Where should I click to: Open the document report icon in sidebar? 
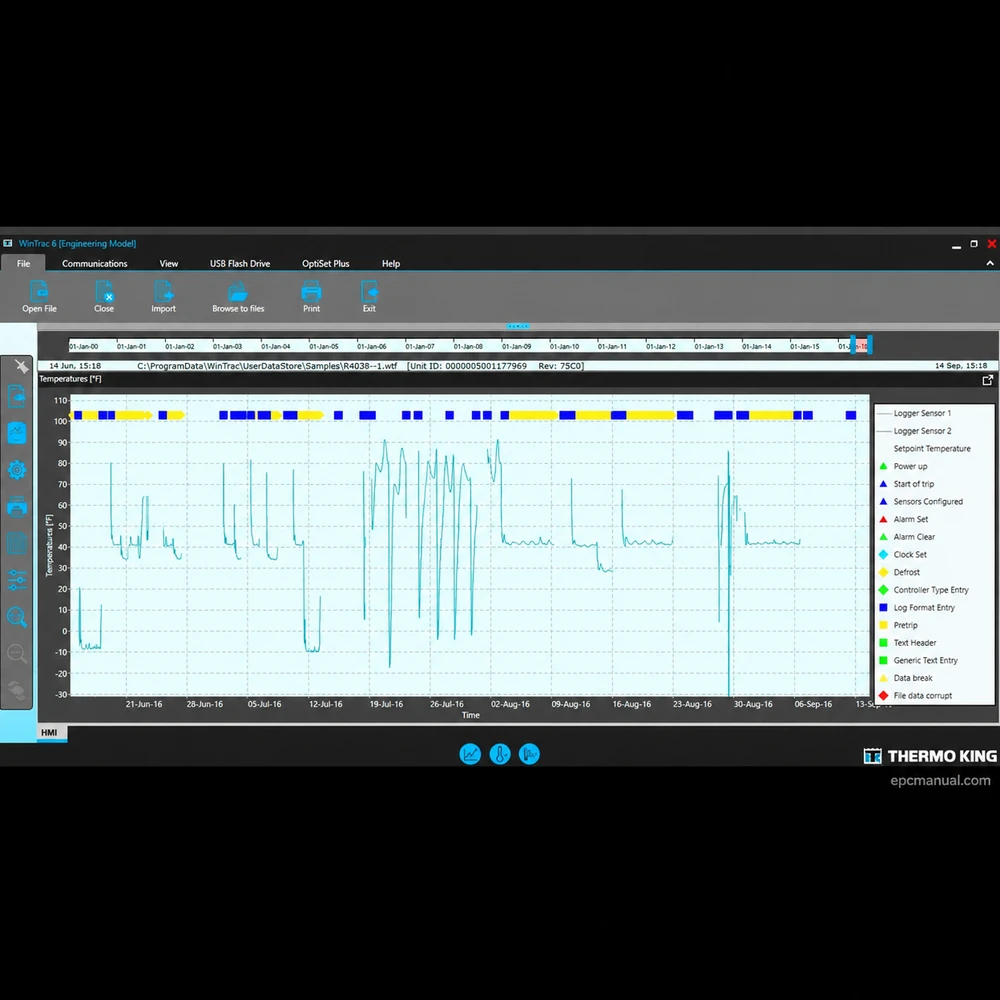17,543
